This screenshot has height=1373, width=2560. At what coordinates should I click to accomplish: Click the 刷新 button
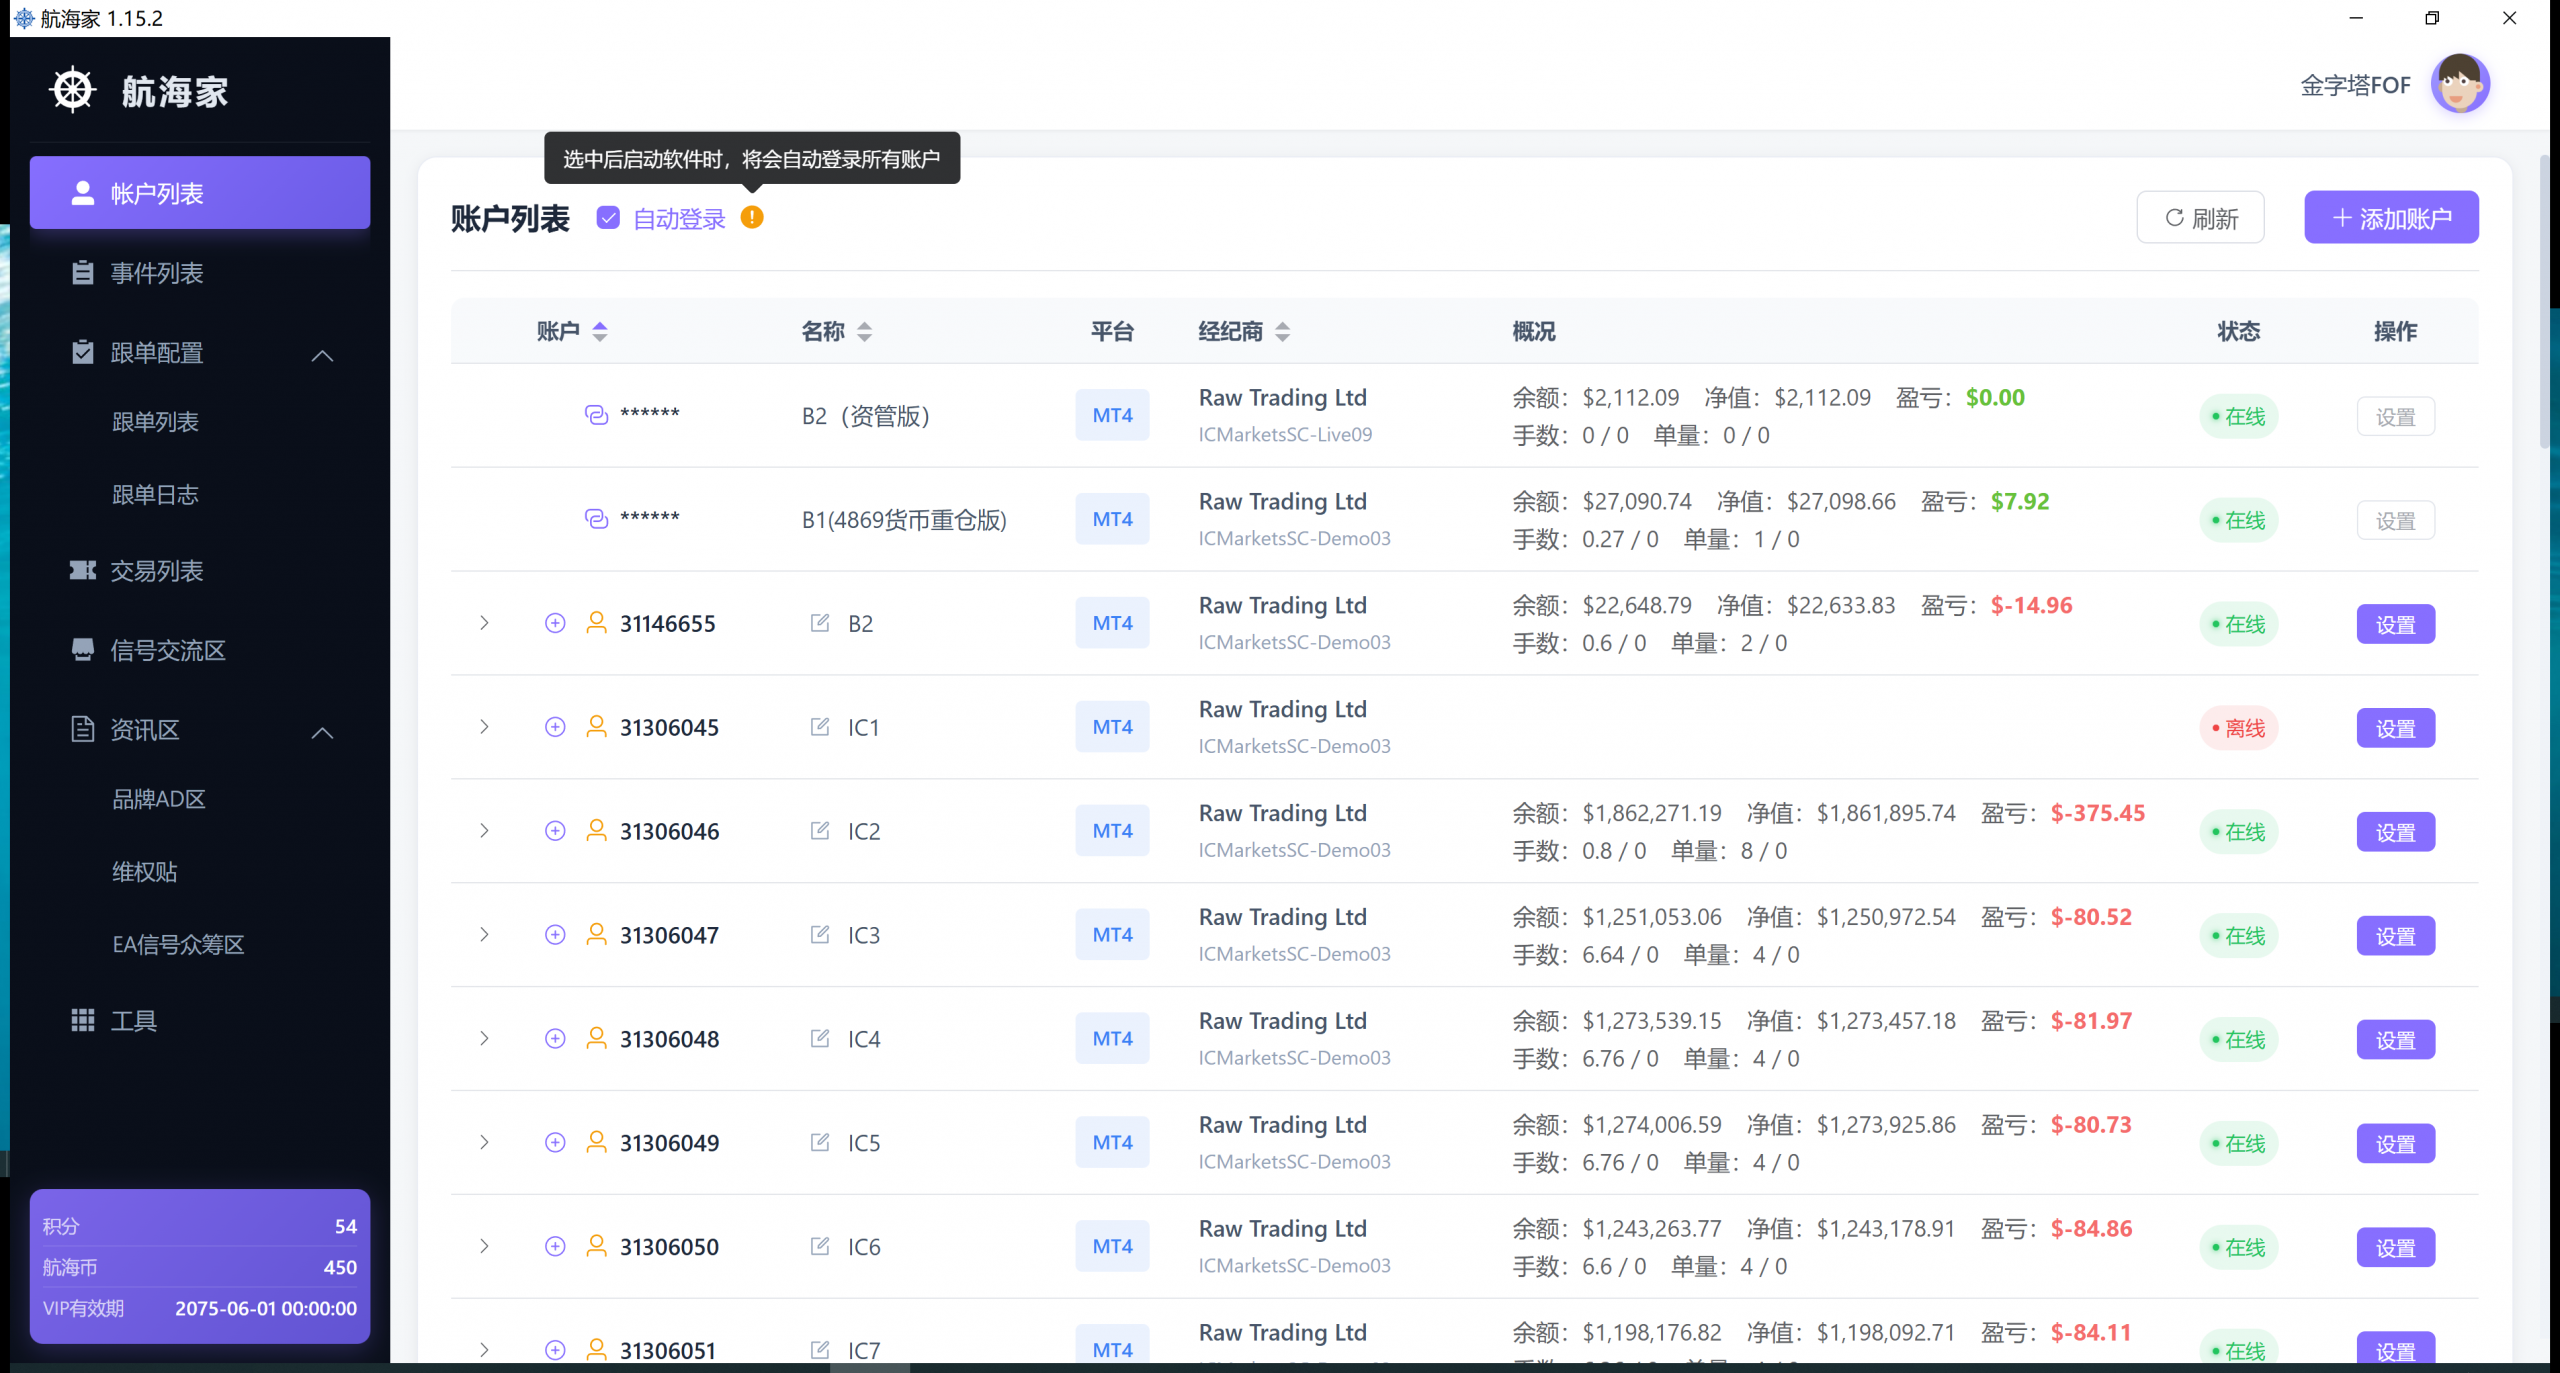2200,218
